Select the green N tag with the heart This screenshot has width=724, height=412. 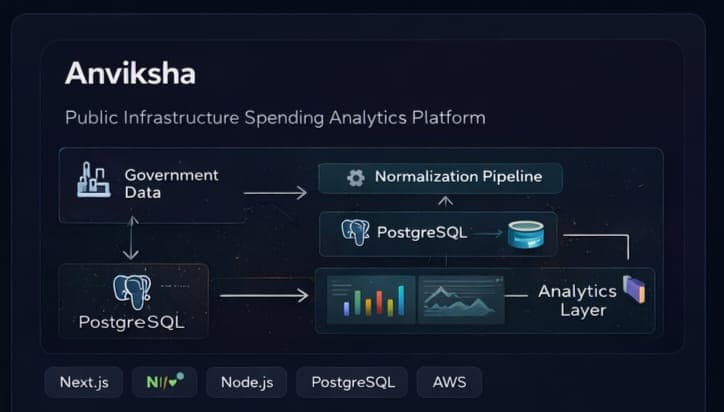[x=164, y=382]
